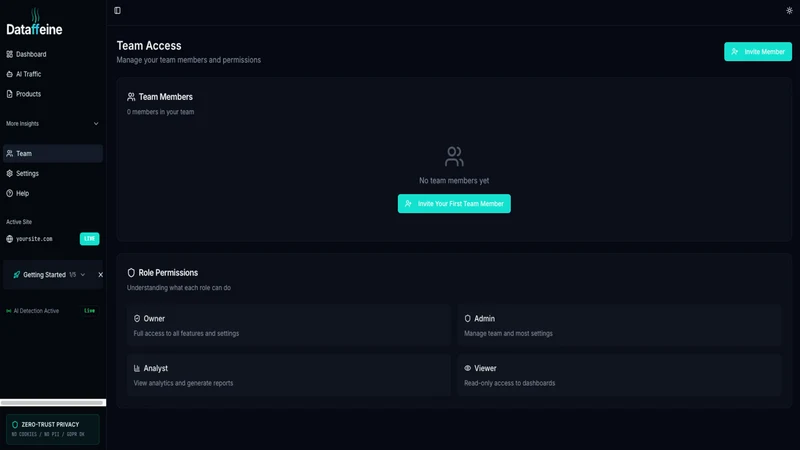Expand the More Insights section
The width and height of the screenshot is (800, 450).
tap(53, 123)
